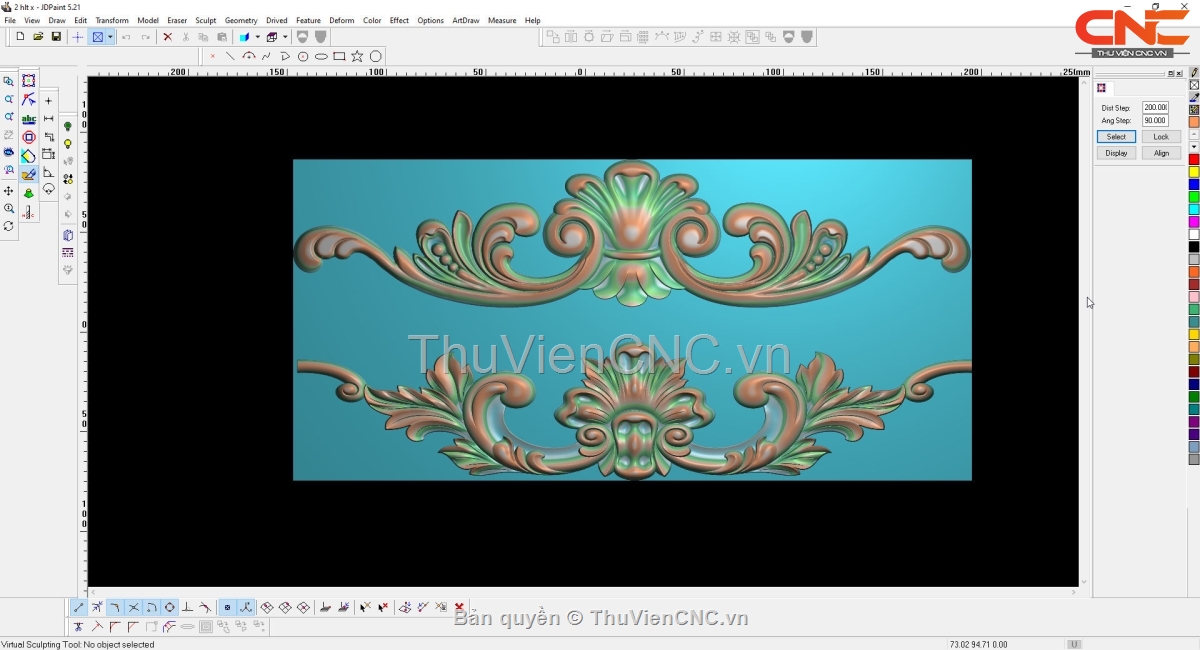
Task: Click the angle measurement icon
Action: [49, 173]
